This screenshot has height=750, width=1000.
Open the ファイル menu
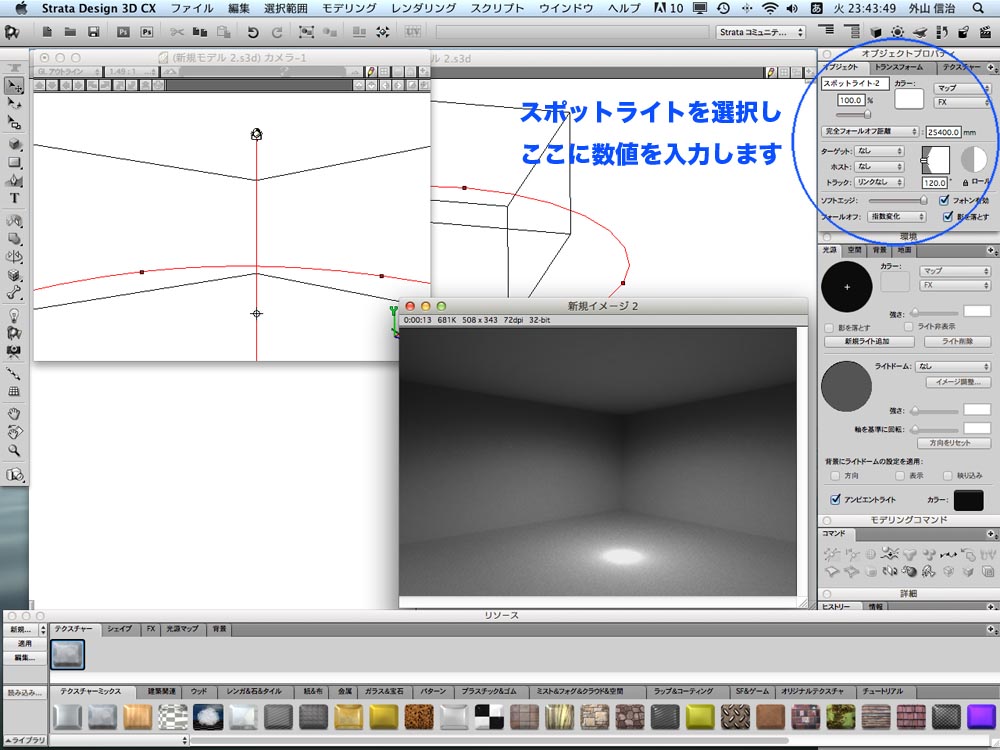tap(192, 8)
